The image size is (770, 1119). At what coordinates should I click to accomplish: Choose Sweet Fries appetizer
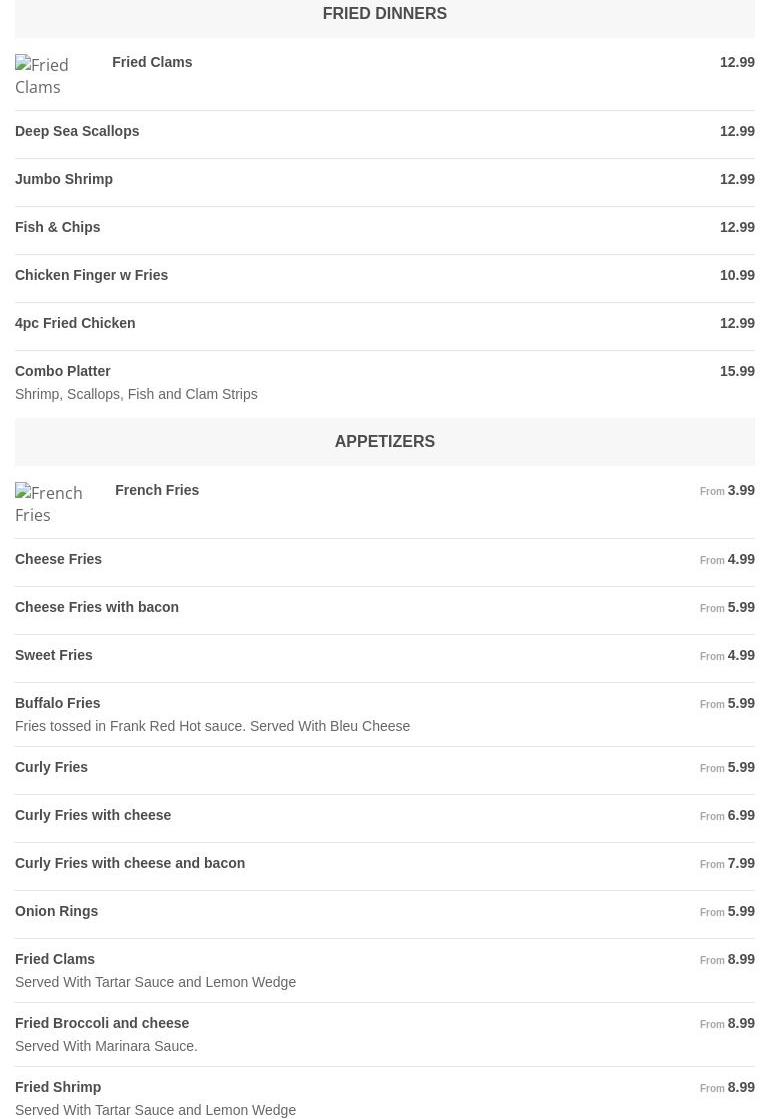tap(54, 655)
